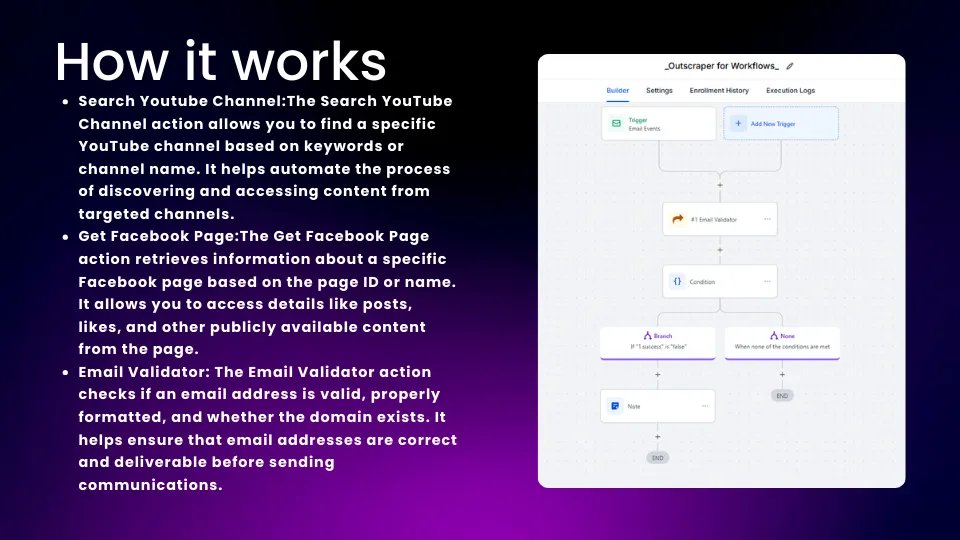Image resolution: width=960 pixels, height=540 pixels.
Task: Click the plus icon in Add New Trigger
Action: click(738, 124)
